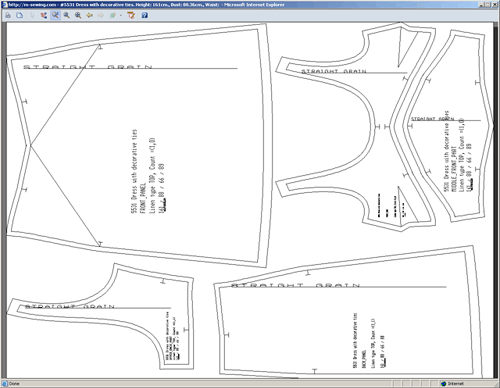Image resolution: width=500 pixels, height=388 pixels.
Task: Toggle the highlighted zoom rectangle tool
Action: (55, 15)
